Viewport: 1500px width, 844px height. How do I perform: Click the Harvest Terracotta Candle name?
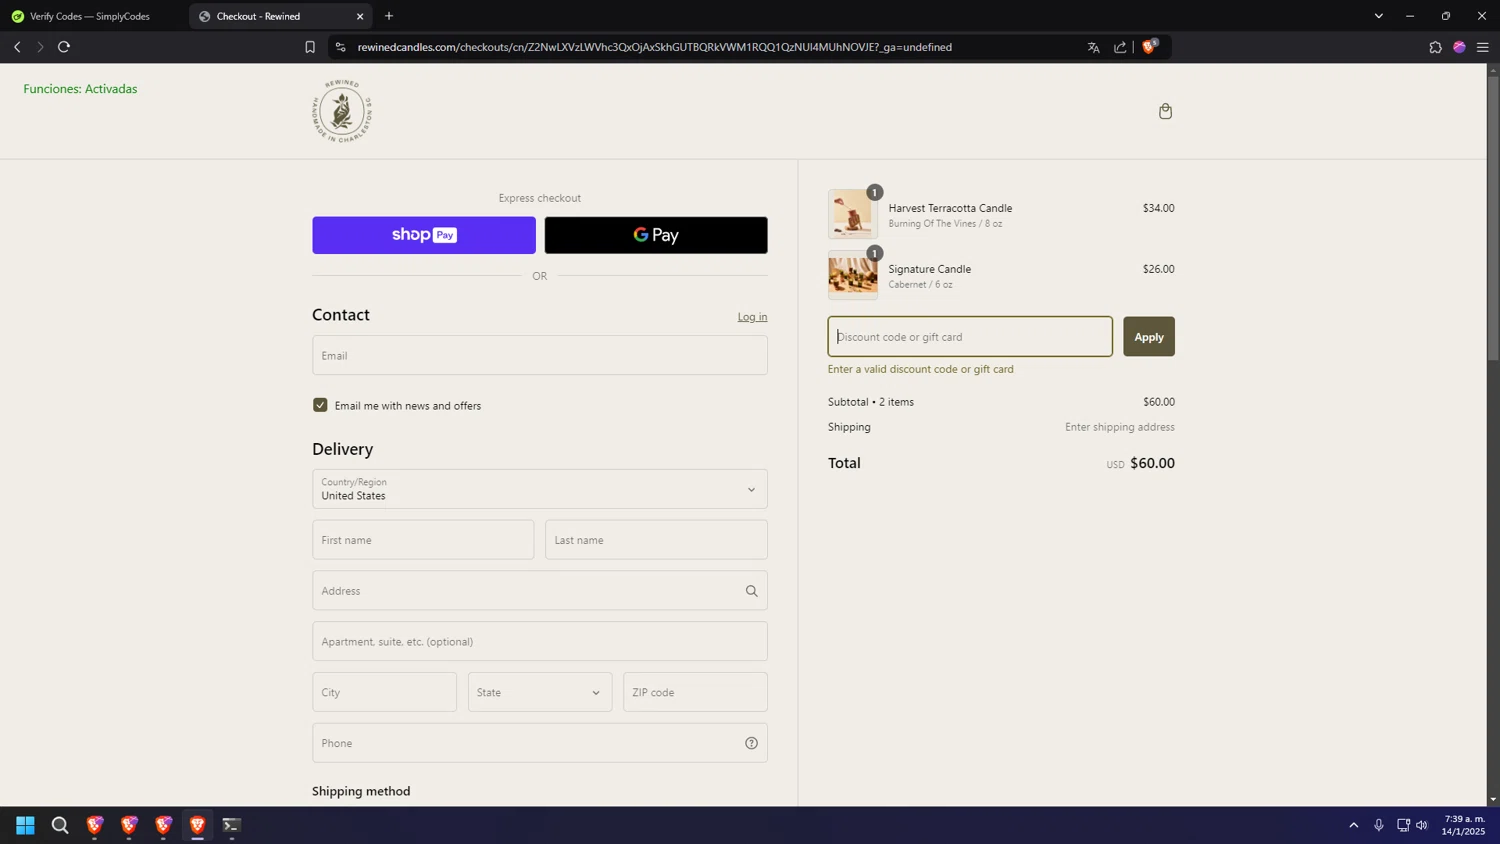[x=950, y=208]
